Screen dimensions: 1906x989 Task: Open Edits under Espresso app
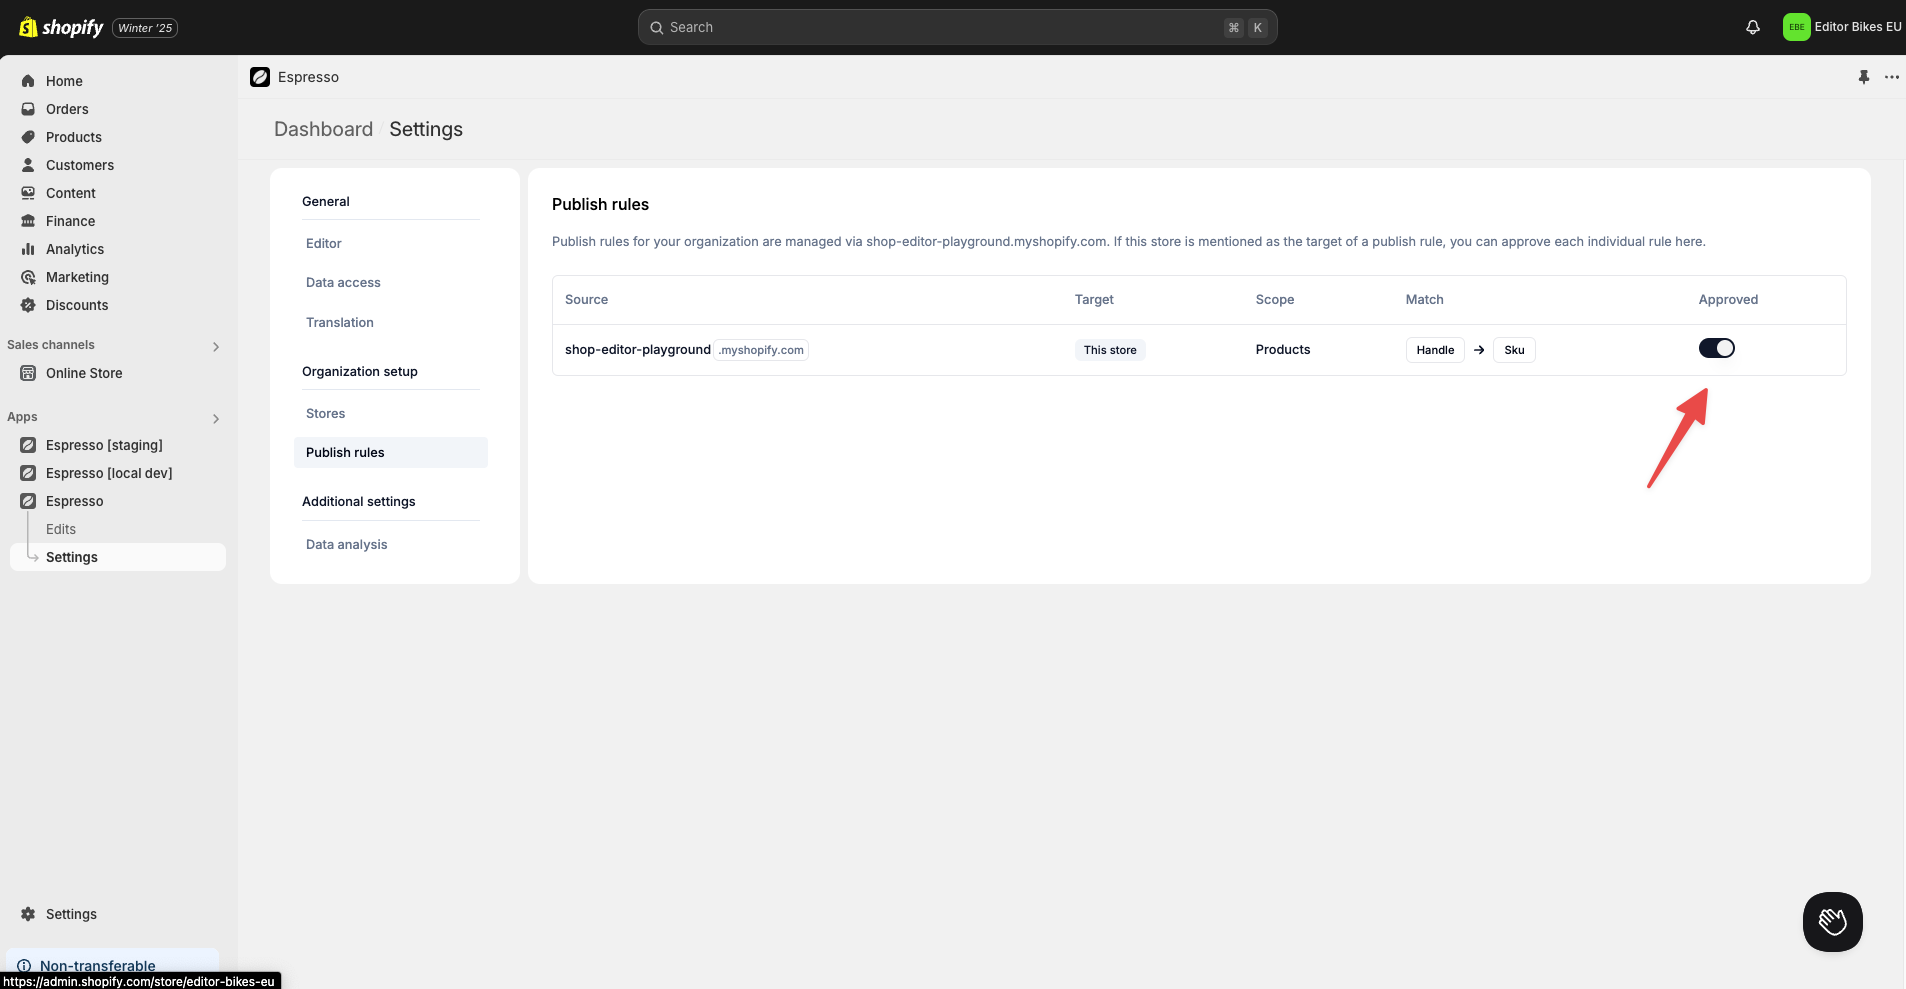[x=61, y=529]
